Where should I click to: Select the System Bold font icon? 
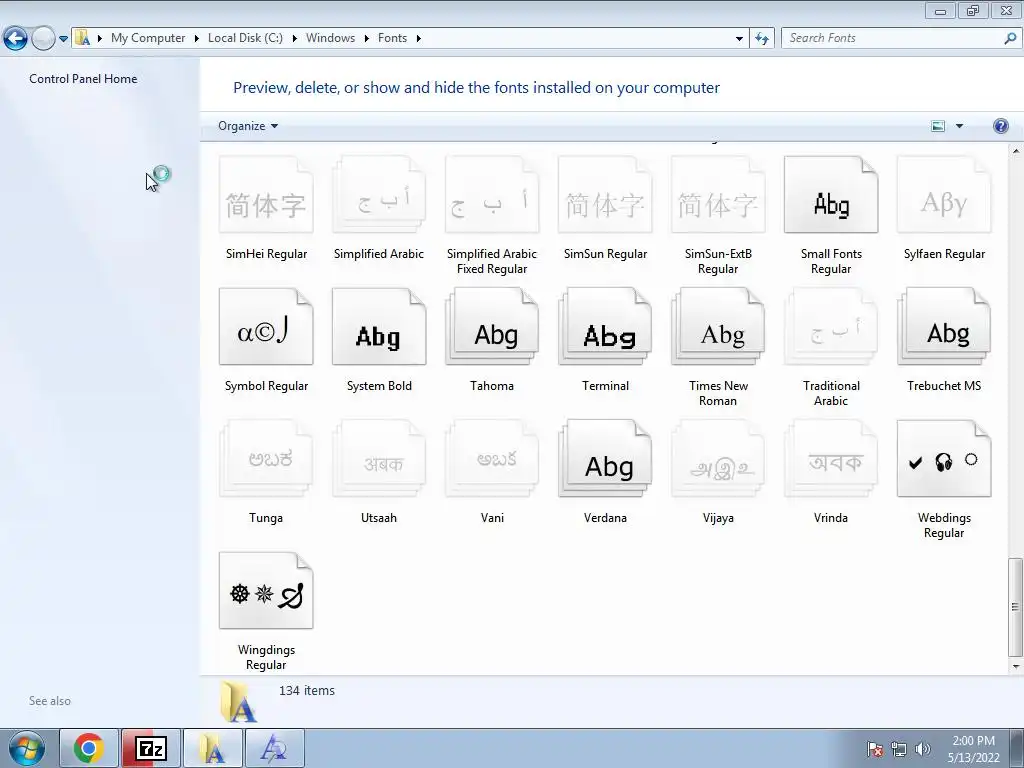(x=379, y=327)
